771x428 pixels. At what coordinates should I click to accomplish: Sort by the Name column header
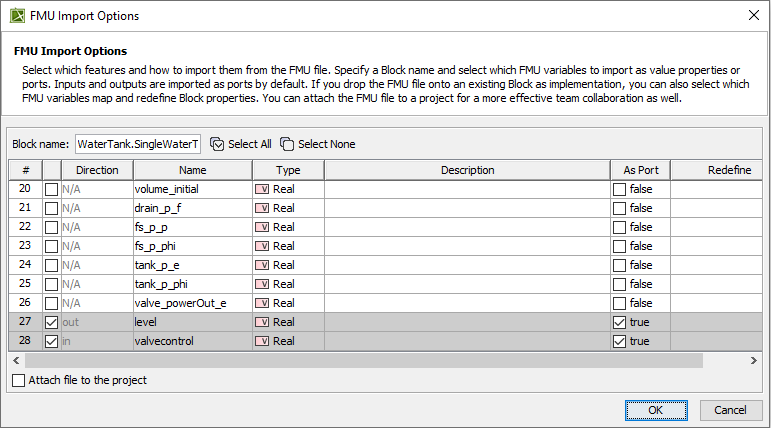tap(192, 170)
